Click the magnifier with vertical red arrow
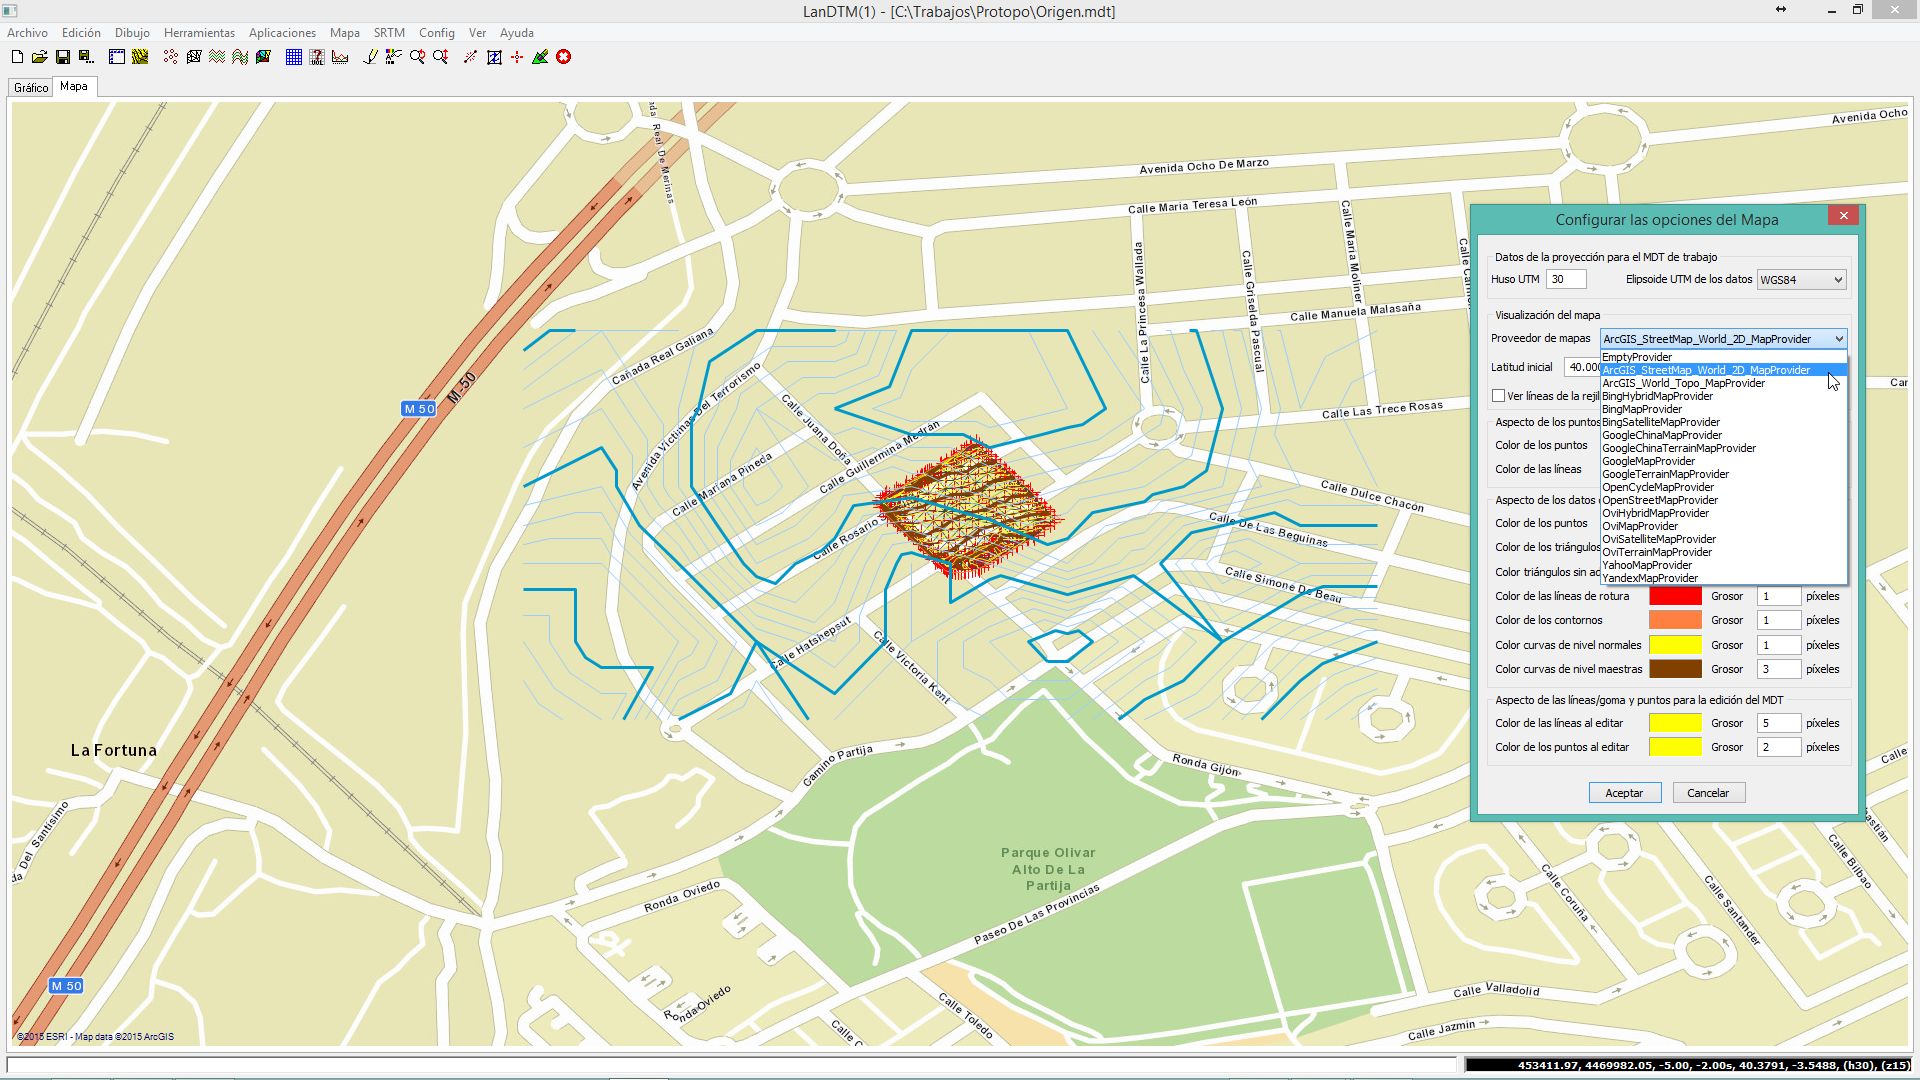1920x1080 pixels. point(440,57)
